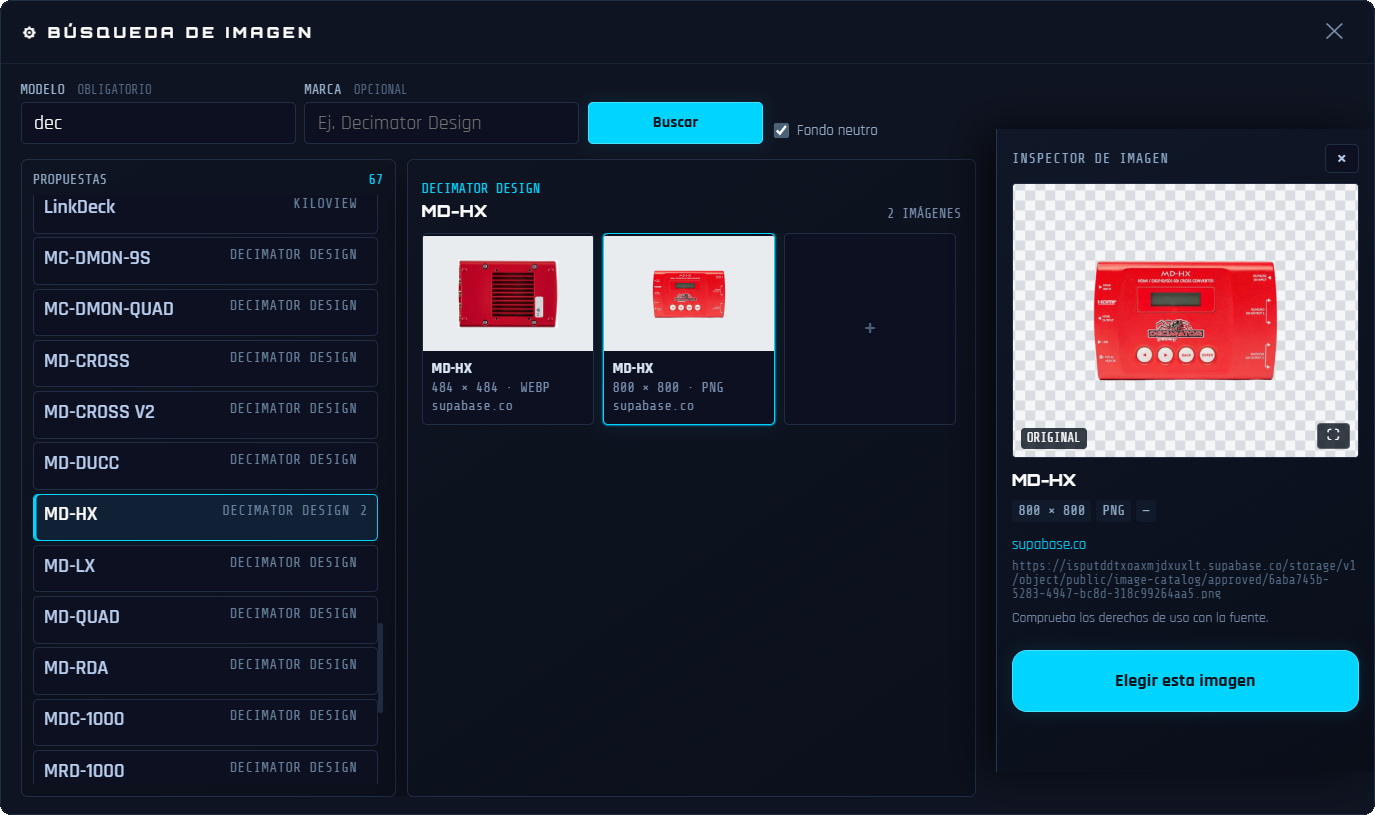Select the MD-HX proposal
Viewport: 1375px width, 815px height.
(x=205, y=517)
